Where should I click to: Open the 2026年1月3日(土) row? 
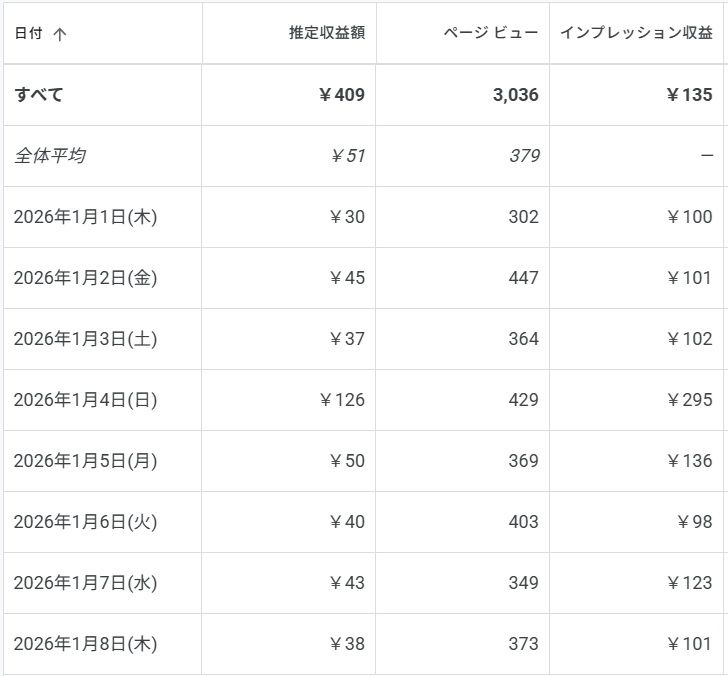pyautogui.click(x=364, y=339)
